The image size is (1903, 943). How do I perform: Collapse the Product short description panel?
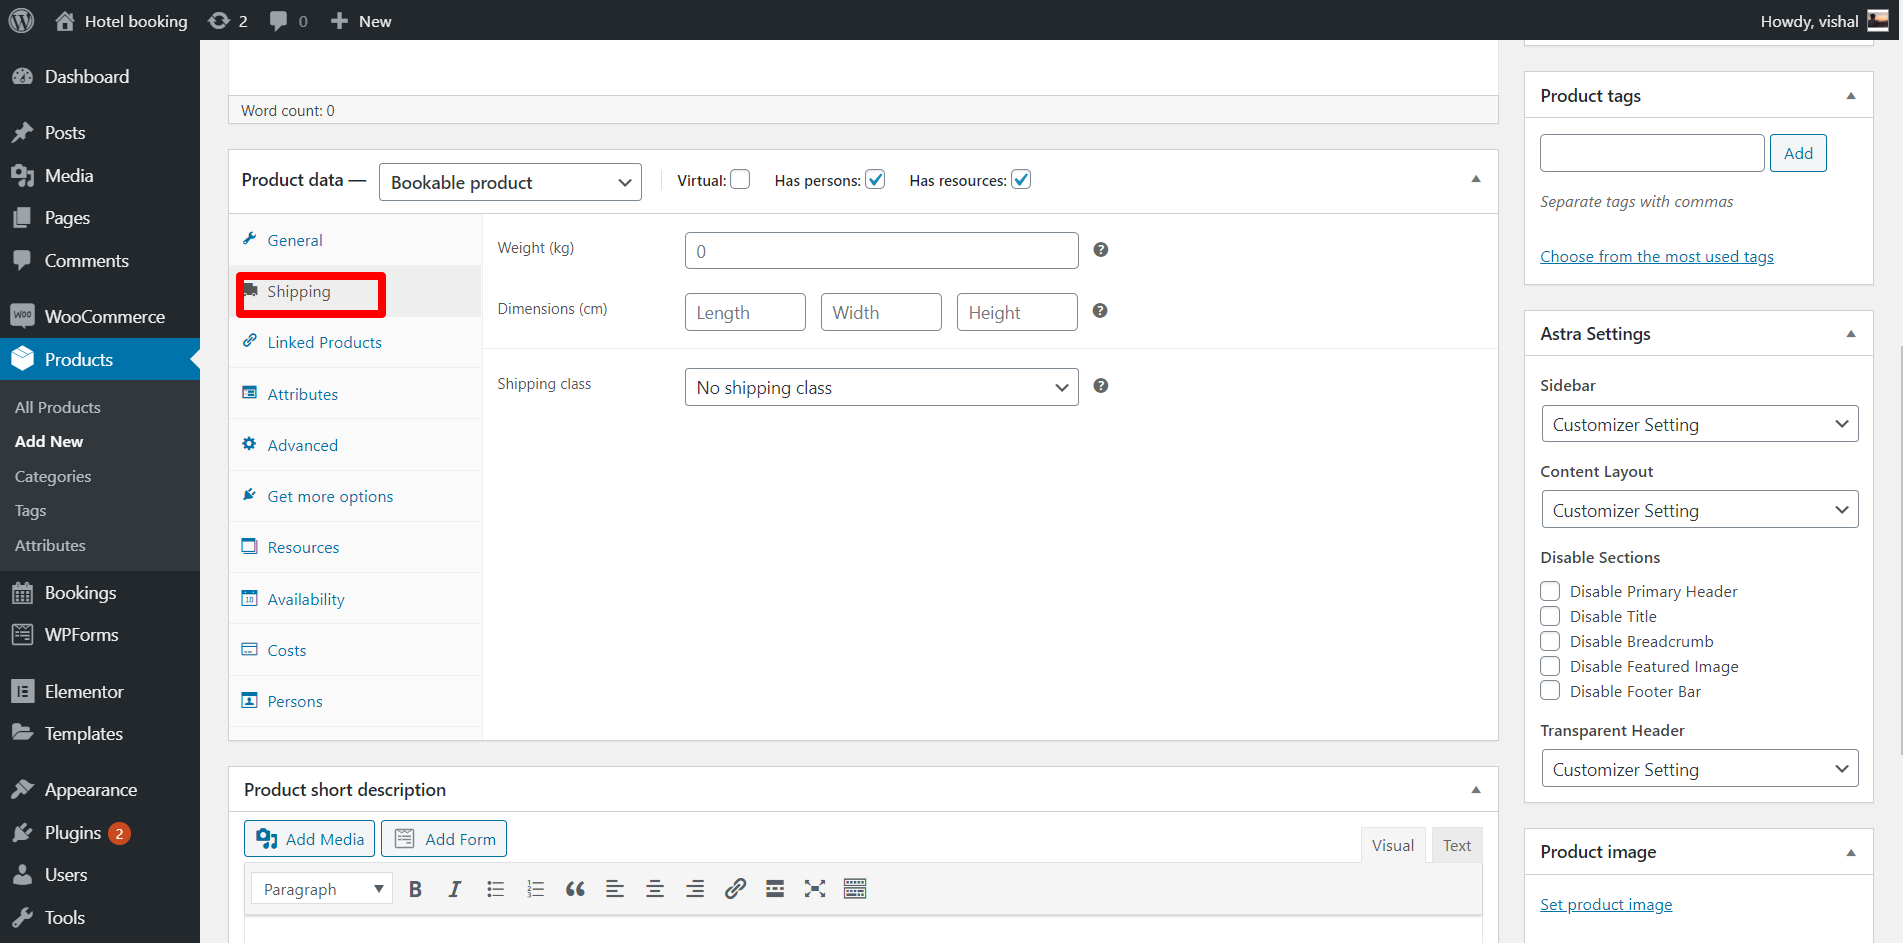pyautogui.click(x=1476, y=790)
